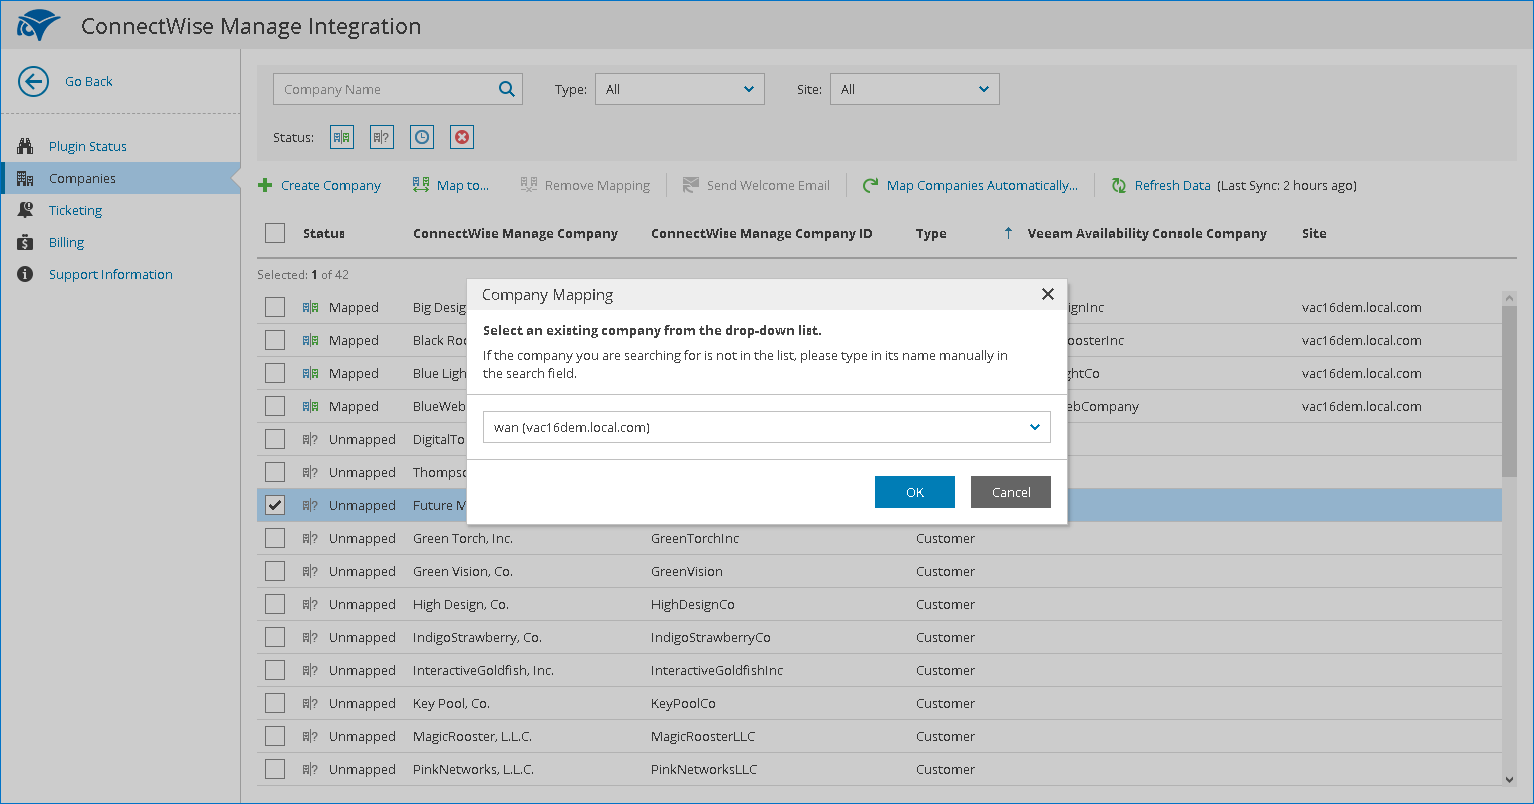Image resolution: width=1534 pixels, height=804 pixels.
Task: Click the search magnifier icon
Action: coord(507,89)
